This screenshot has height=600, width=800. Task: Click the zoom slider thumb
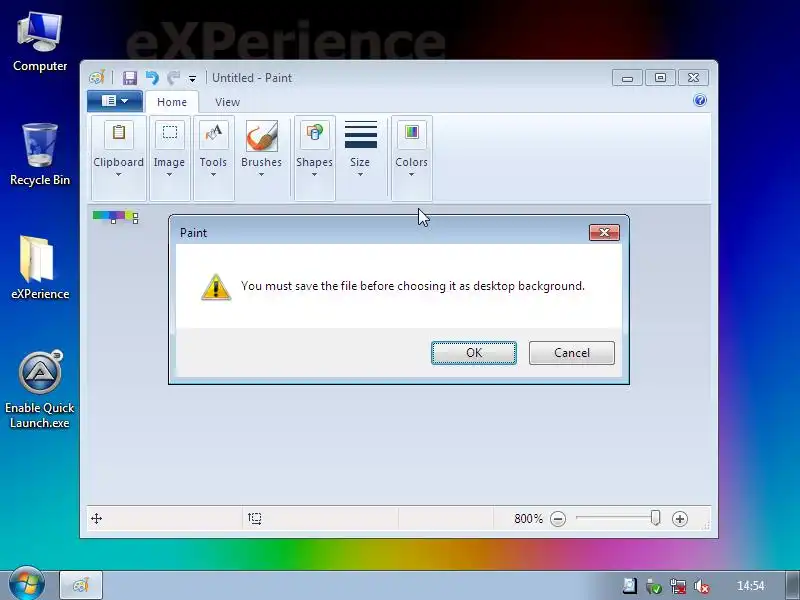(656, 518)
